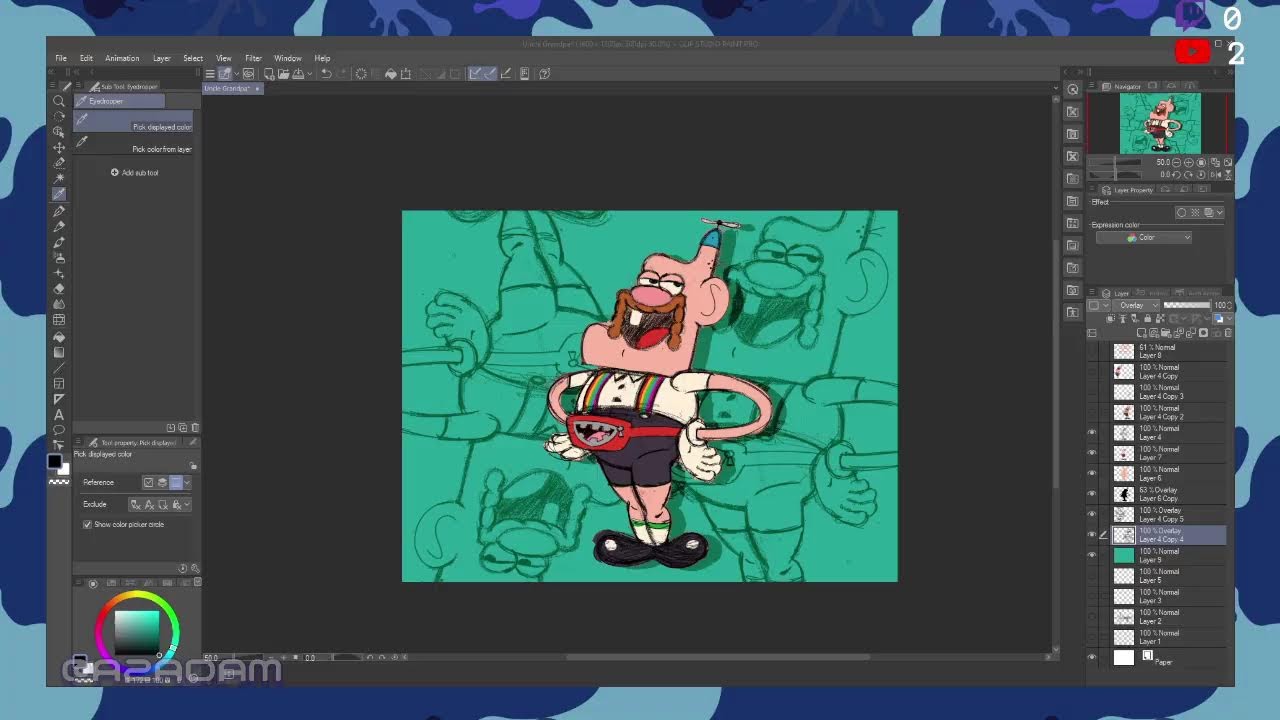Image resolution: width=1280 pixels, height=720 pixels.
Task: Open the Window menu
Action: pos(287,58)
